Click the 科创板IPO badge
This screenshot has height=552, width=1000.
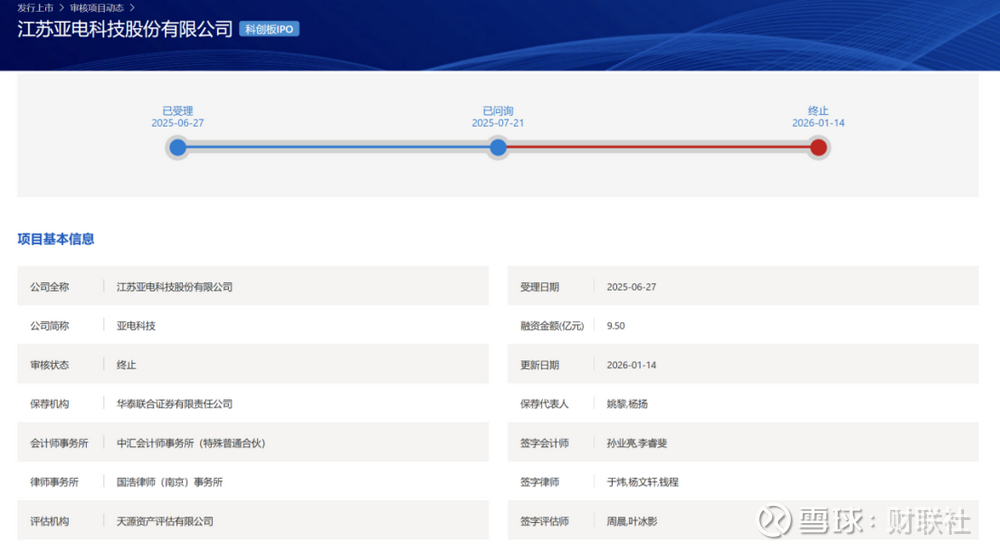(x=269, y=29)
